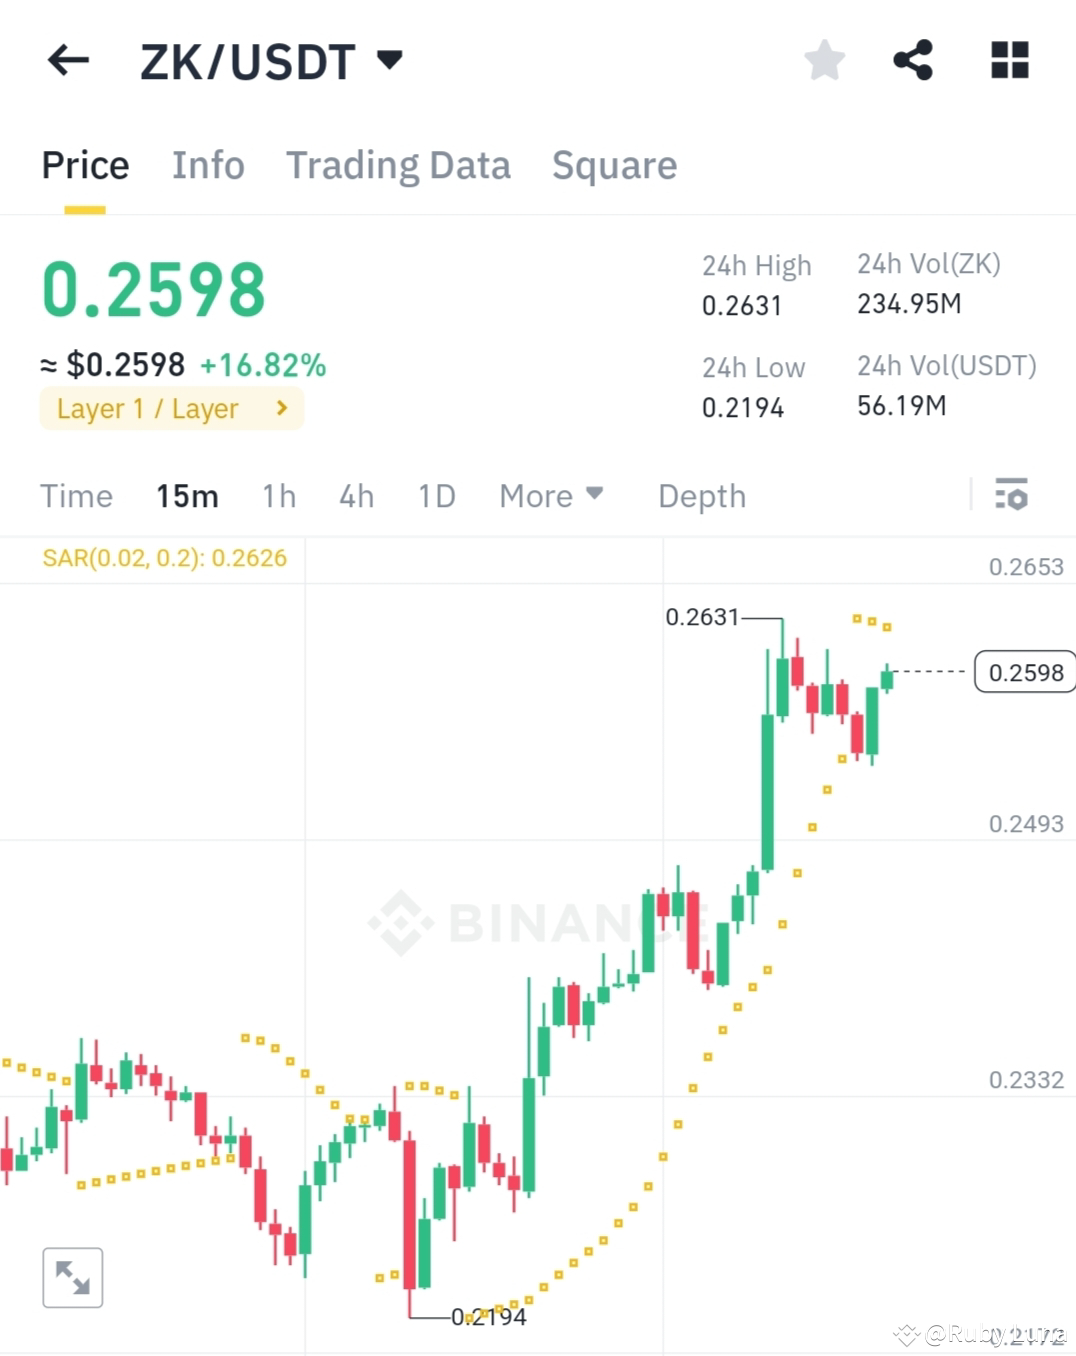Expand the More timeframe options
Screen dimensions: 1076x1356
tap(551, 495)
